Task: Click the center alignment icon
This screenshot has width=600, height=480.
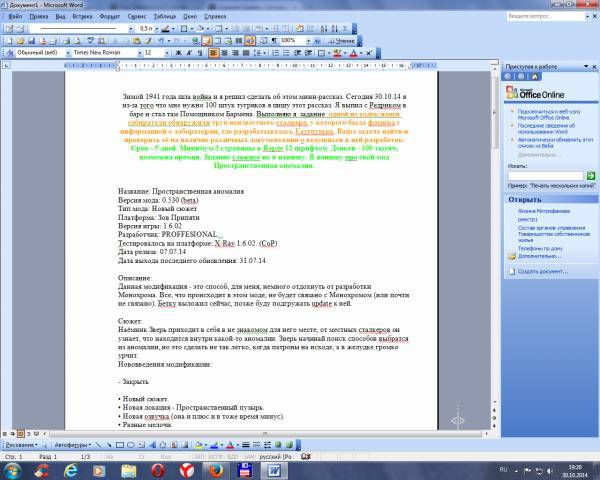Action: click(x=224, y=52)
